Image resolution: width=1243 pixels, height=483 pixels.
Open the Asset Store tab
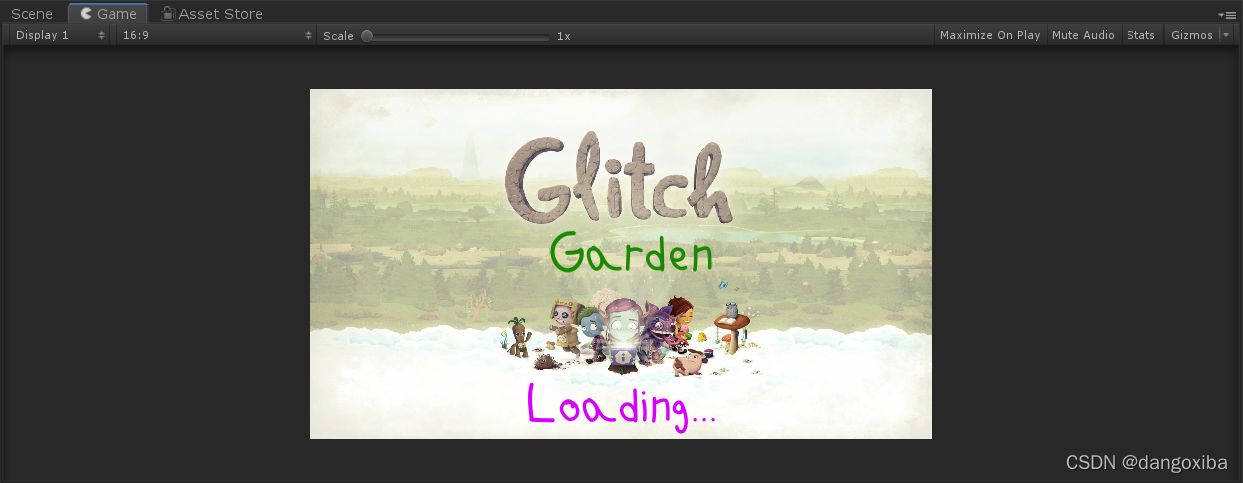(212, 14)
